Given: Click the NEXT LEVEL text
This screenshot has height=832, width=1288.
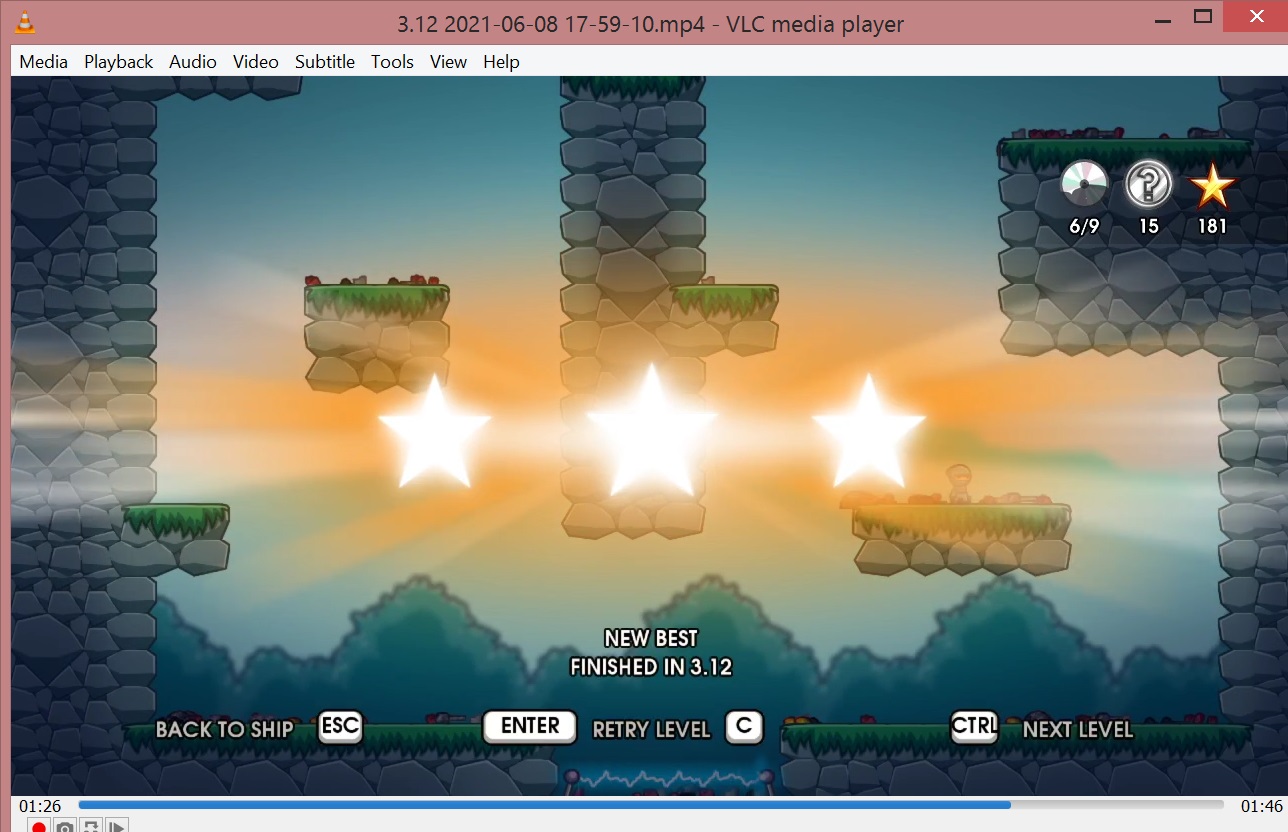Looking at the screenshot, I should pyautogui.click(x=1078, y=730).
